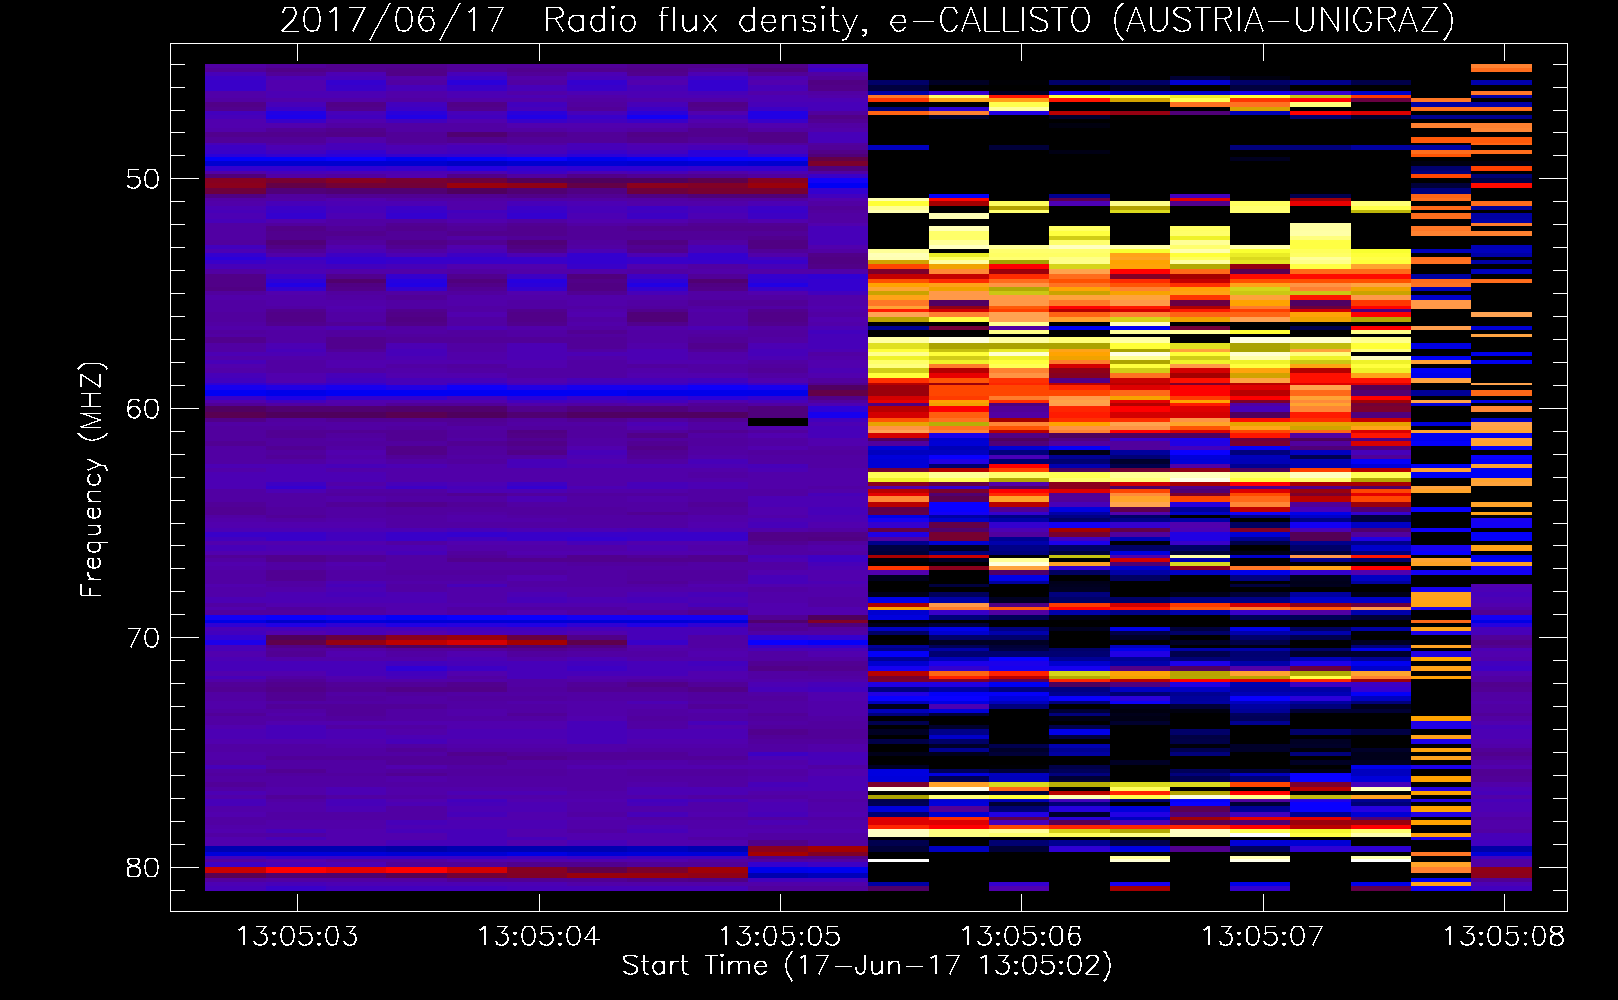
Task: Click the 80 frequency tick label
Action: 143,867
